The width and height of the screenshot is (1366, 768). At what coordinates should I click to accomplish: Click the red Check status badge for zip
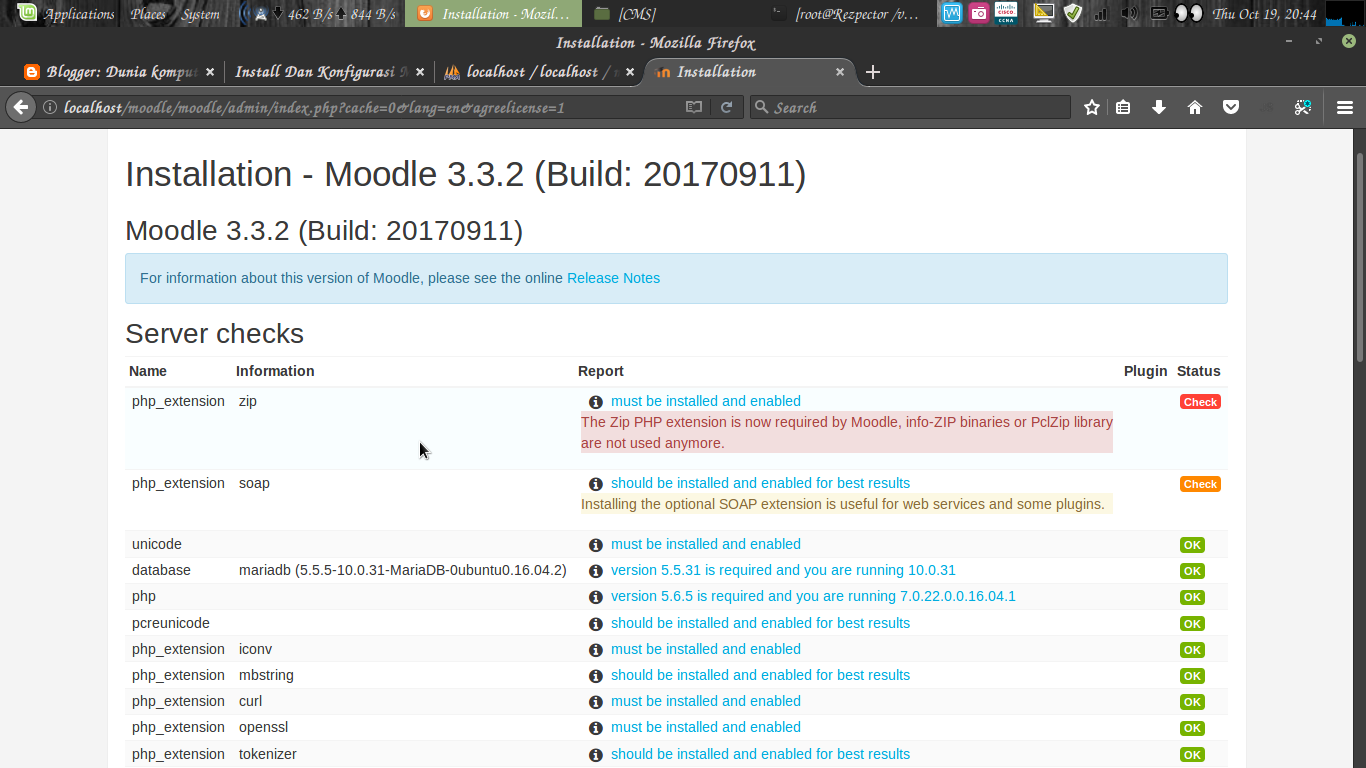point(1200,402)
